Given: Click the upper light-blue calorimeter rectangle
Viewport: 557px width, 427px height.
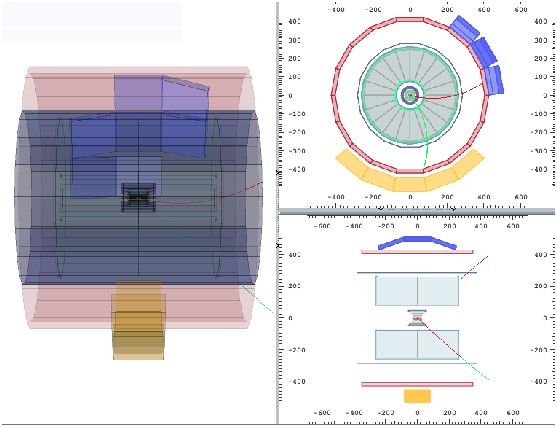Looking at the screenshot, I should point(417,291).
